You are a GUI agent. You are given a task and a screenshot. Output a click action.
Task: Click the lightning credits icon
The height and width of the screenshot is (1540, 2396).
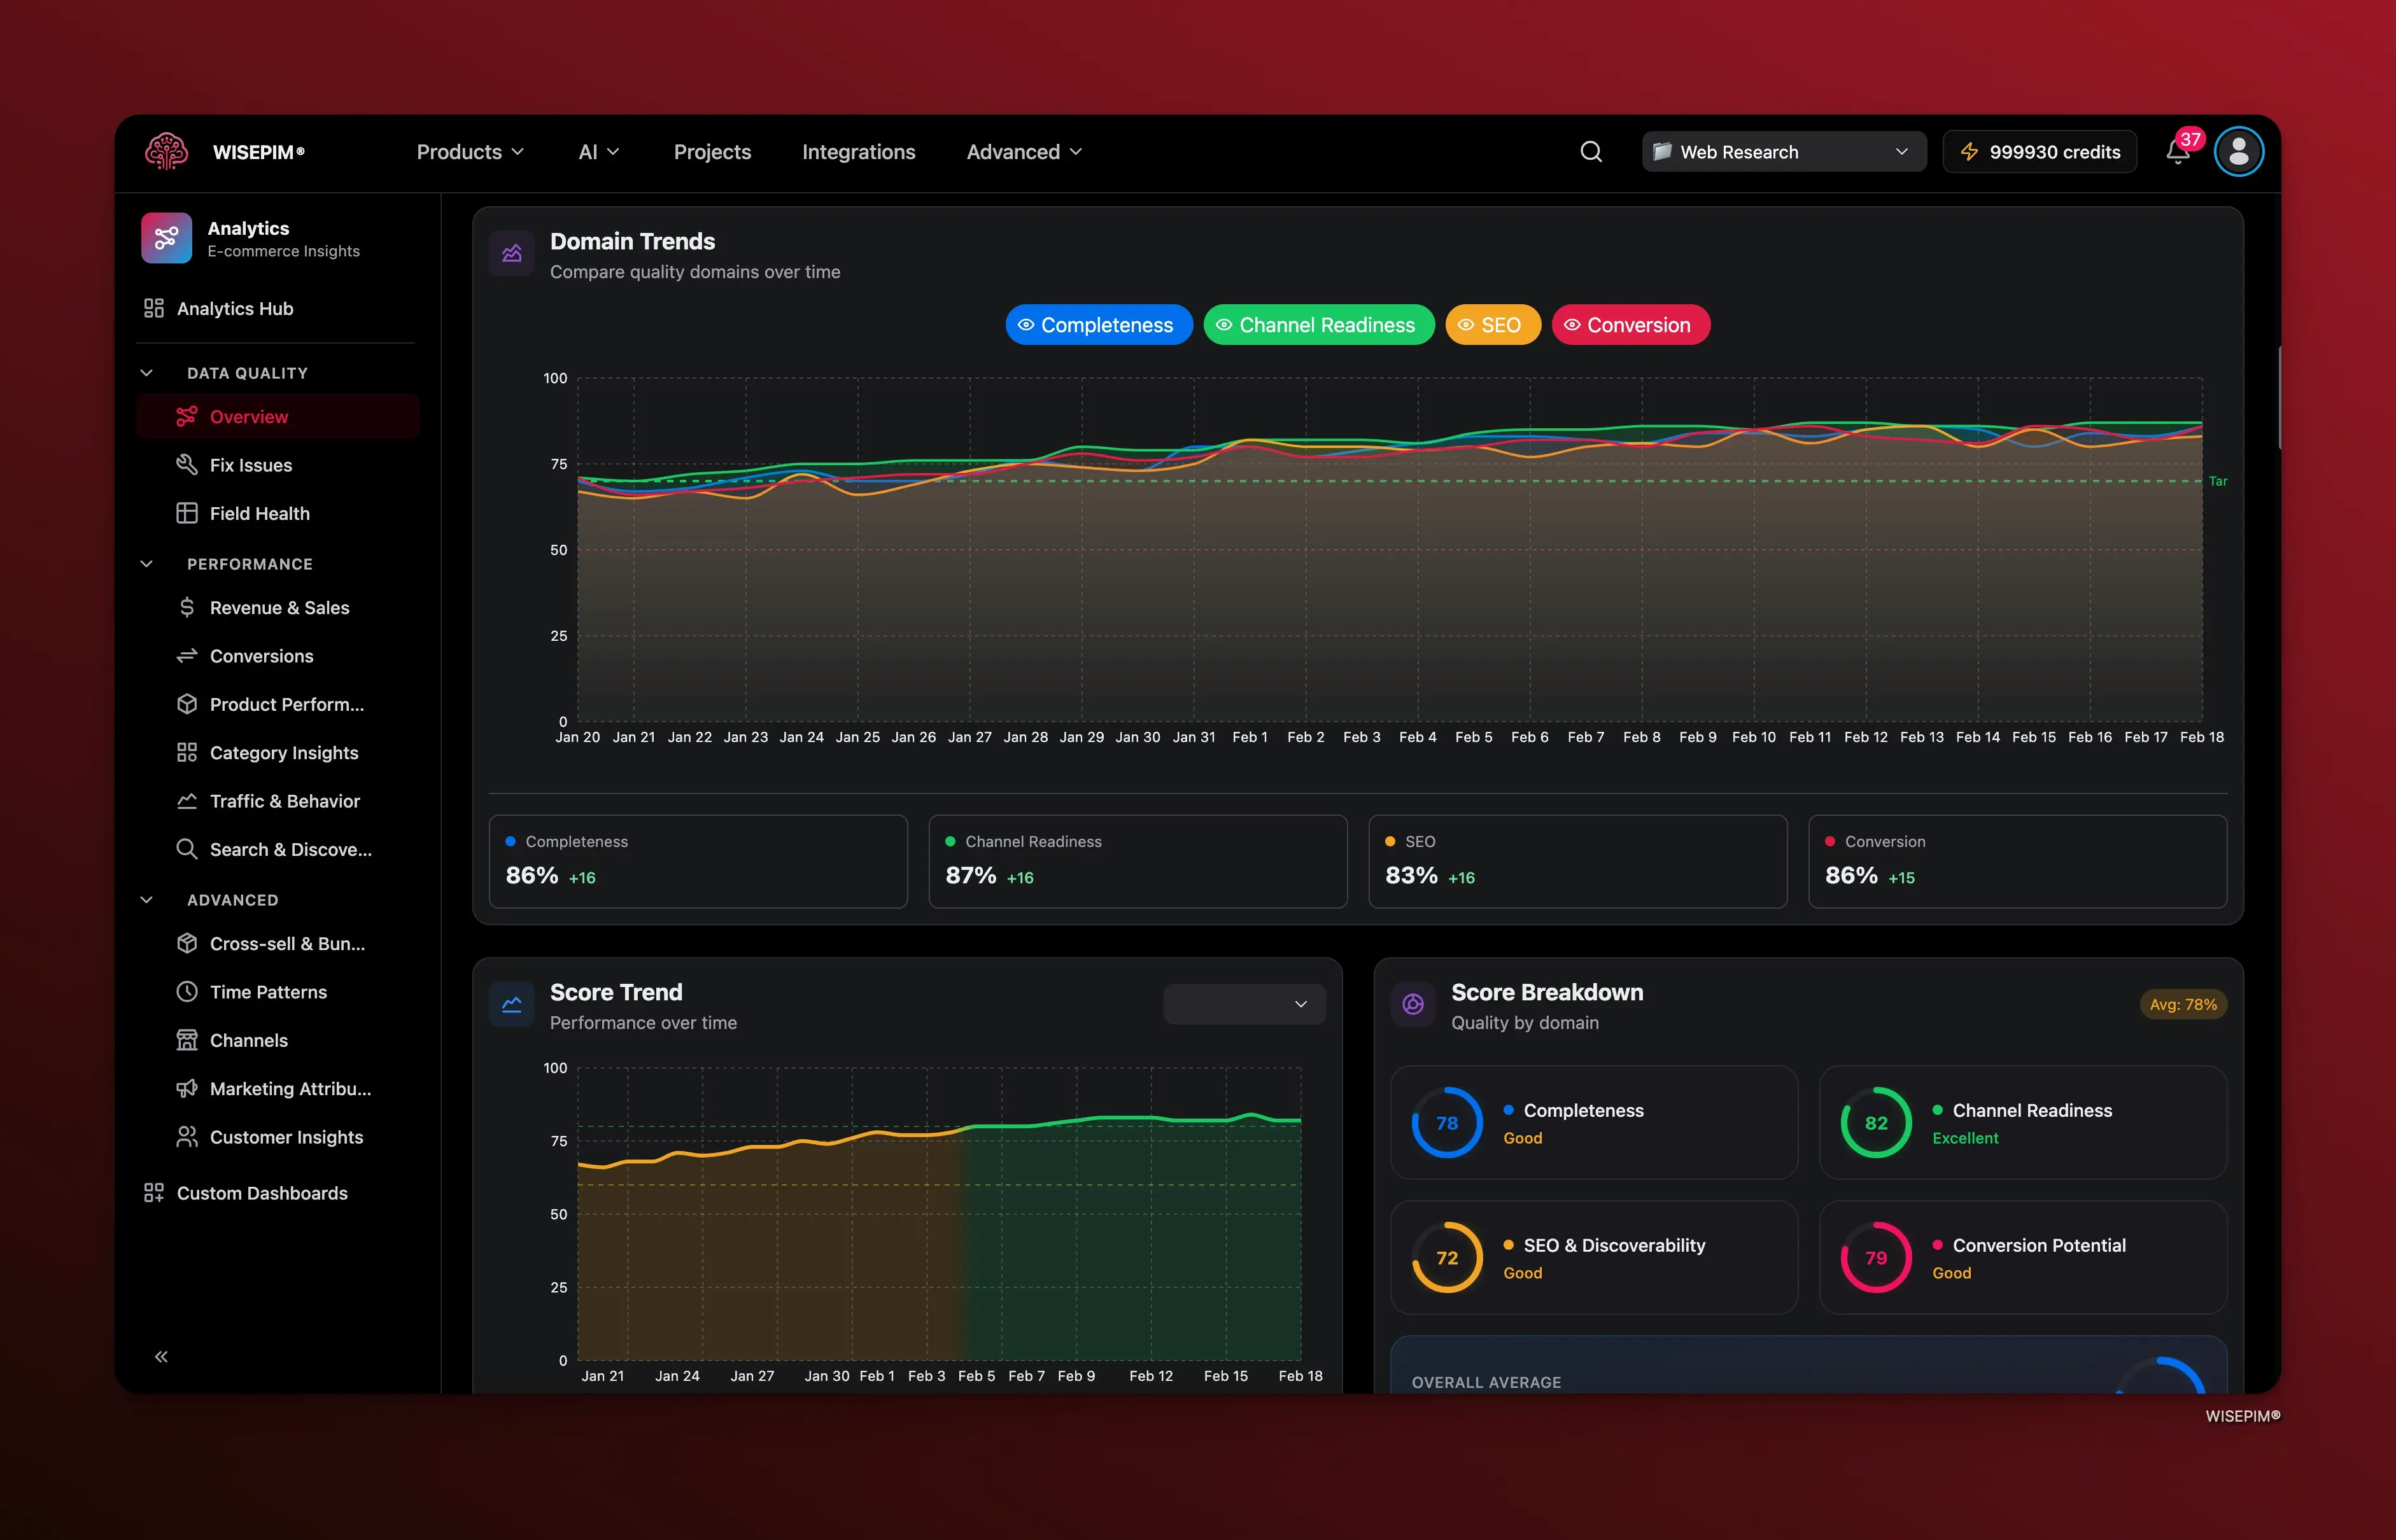[1968, 152]
